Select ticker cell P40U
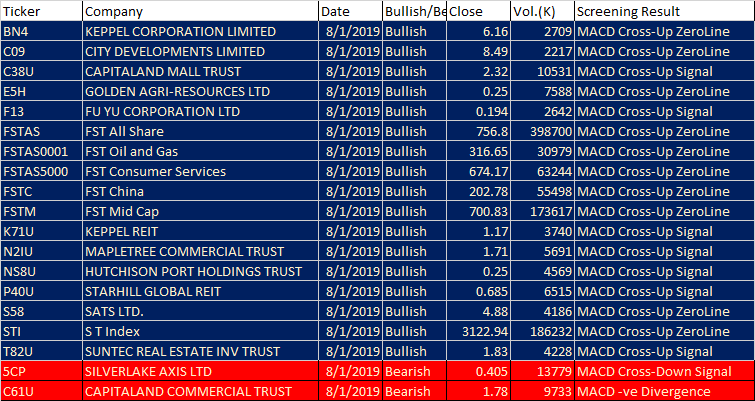Viewport: 755px width, 401px height. coord(41,291)
